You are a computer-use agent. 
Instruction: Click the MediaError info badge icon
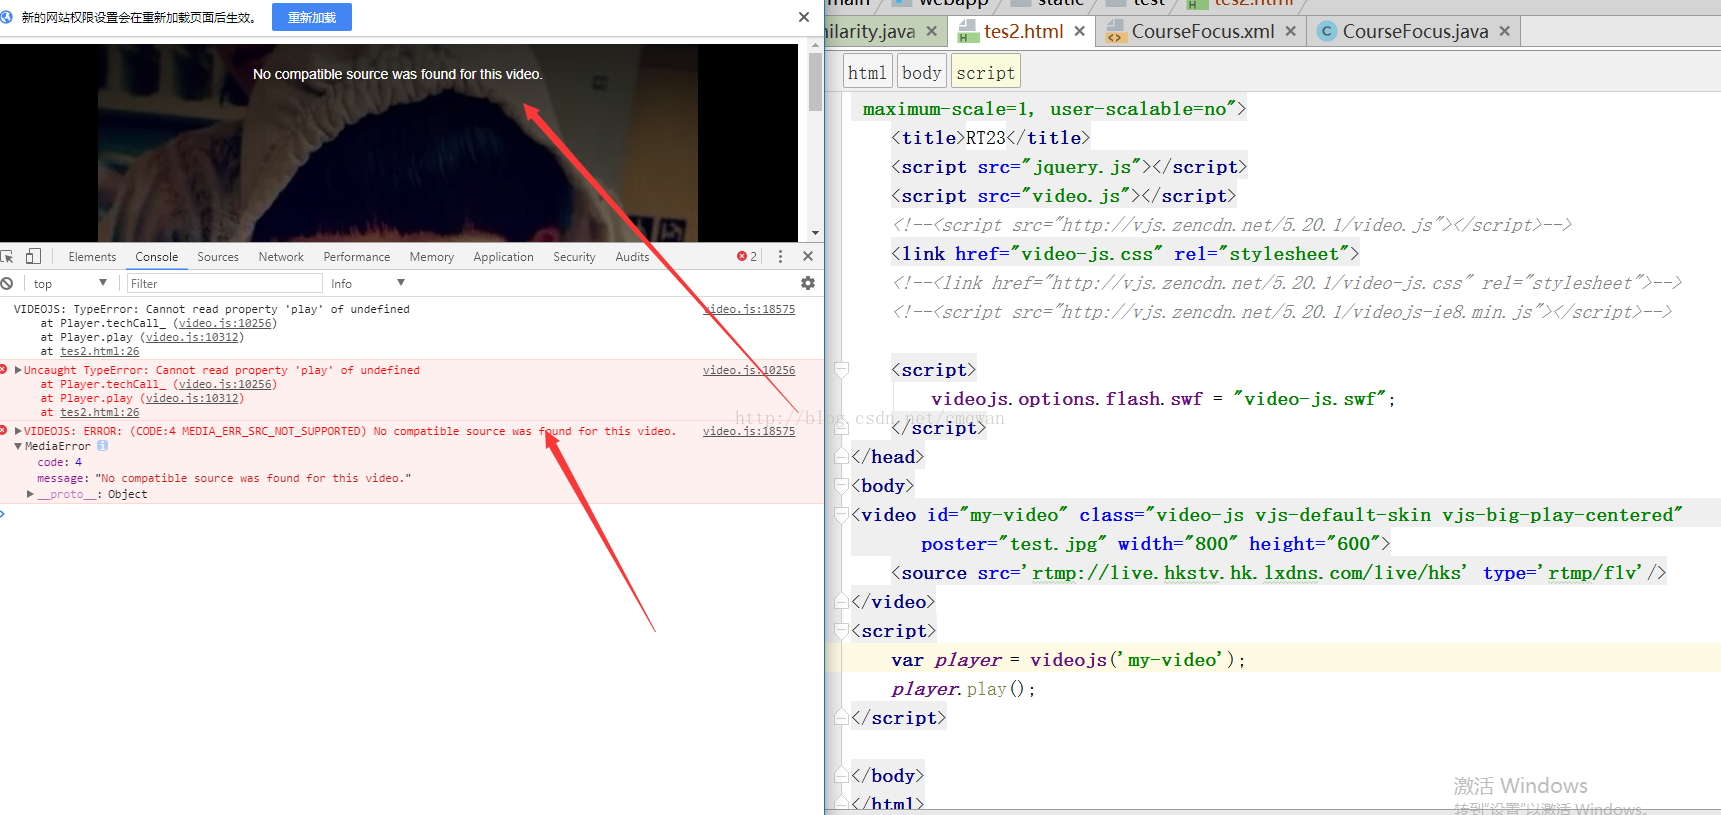point(102,446)
